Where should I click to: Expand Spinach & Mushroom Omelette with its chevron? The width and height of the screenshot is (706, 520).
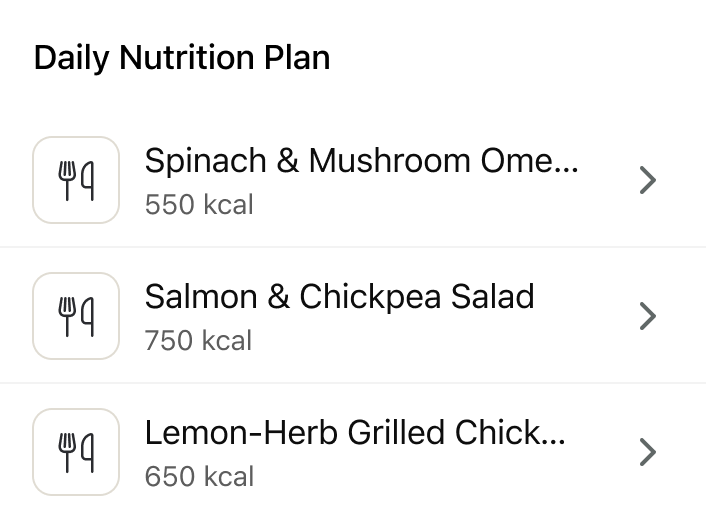click(x=648, y=180)
